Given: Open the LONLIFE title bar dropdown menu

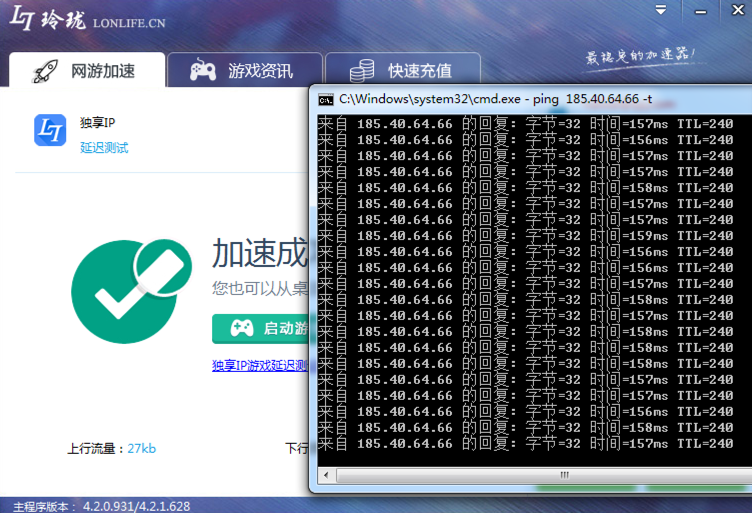Looking at the screenshot, I should coord(661,10).
